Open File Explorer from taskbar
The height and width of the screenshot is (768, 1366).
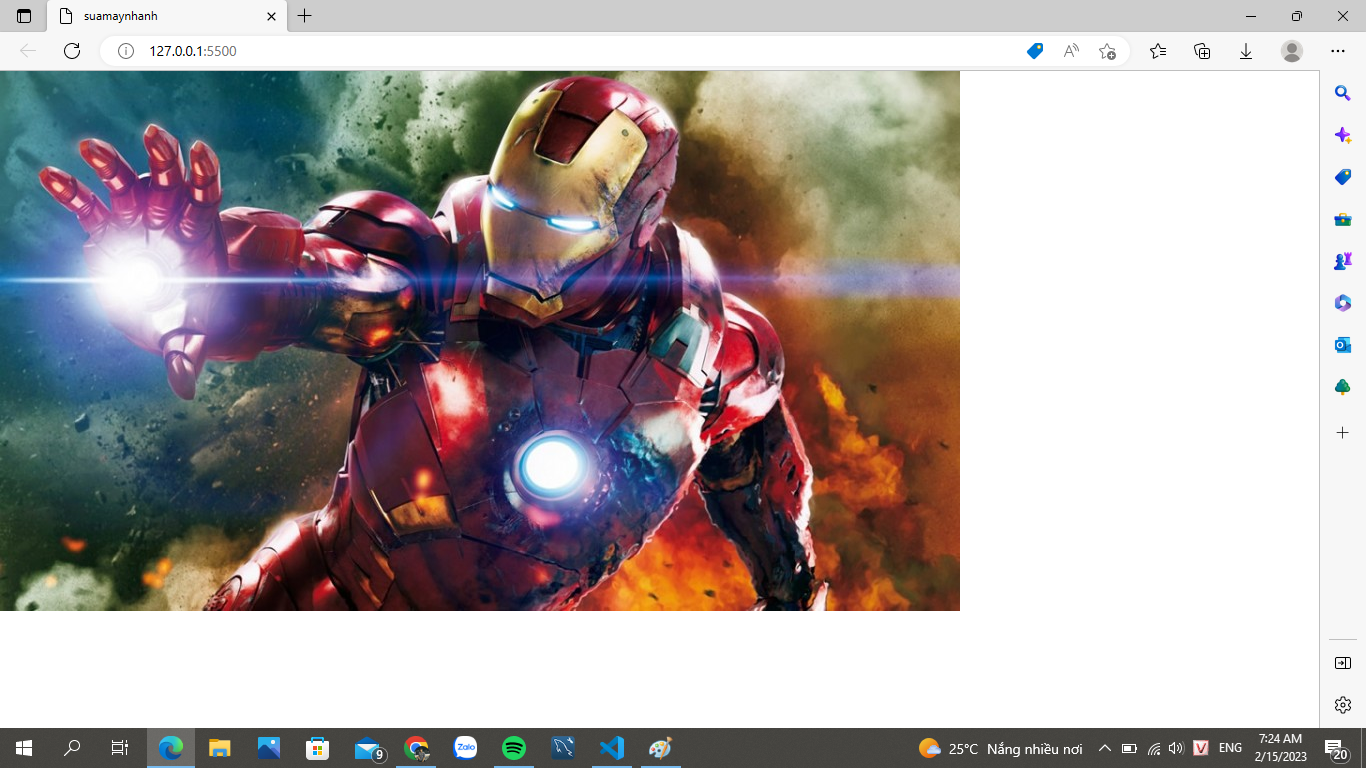220,748
